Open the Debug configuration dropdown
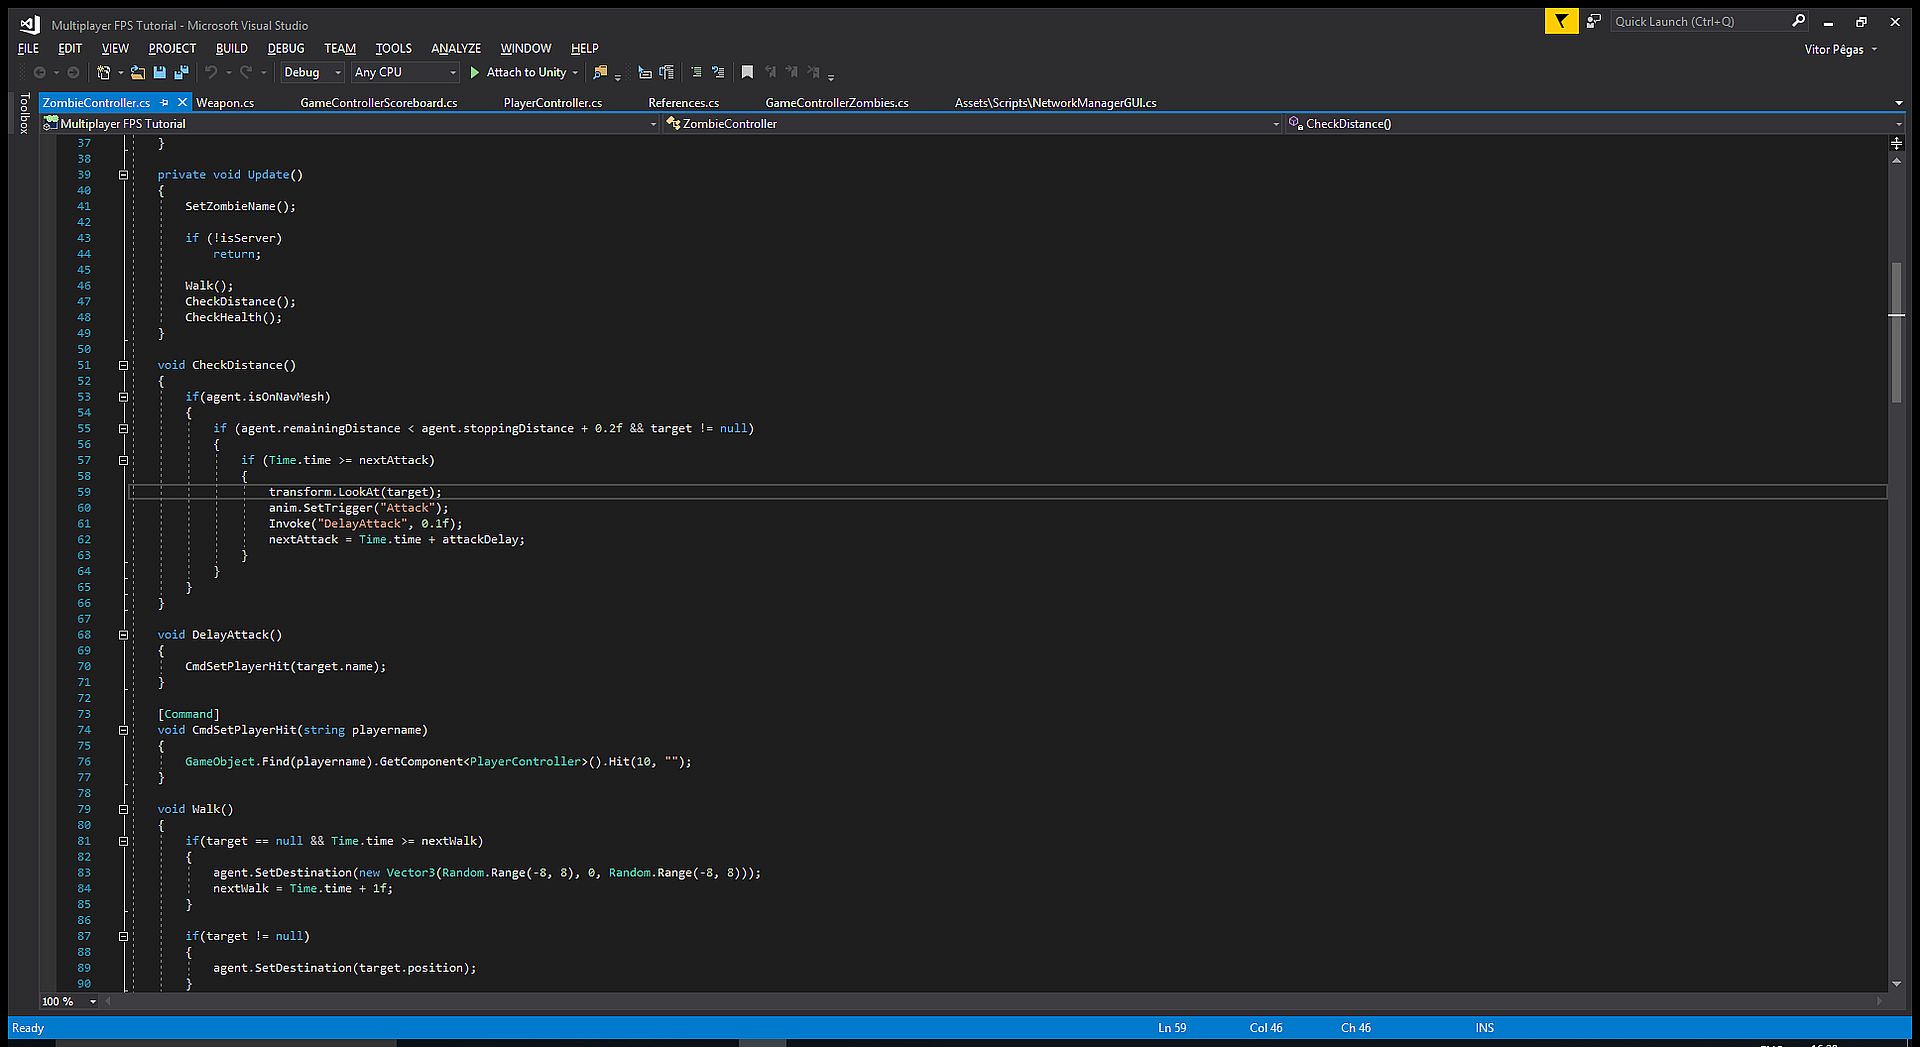Screen dimensions: 1920x1047 point(312,72)
